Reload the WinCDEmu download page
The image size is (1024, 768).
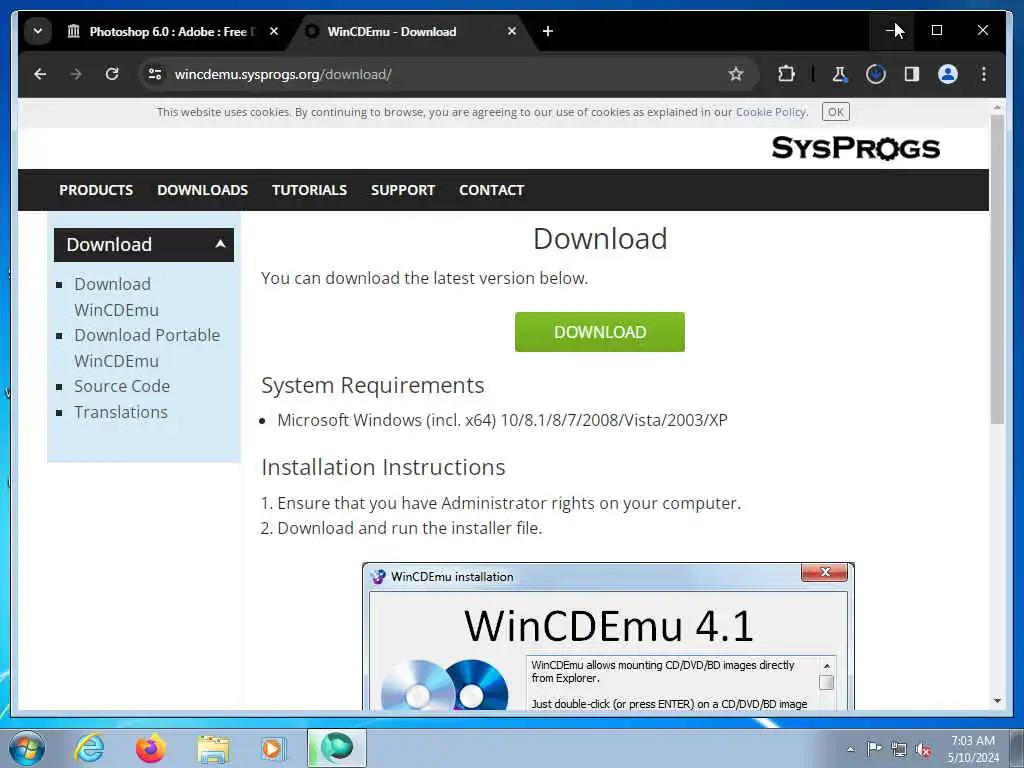(112, 74)
